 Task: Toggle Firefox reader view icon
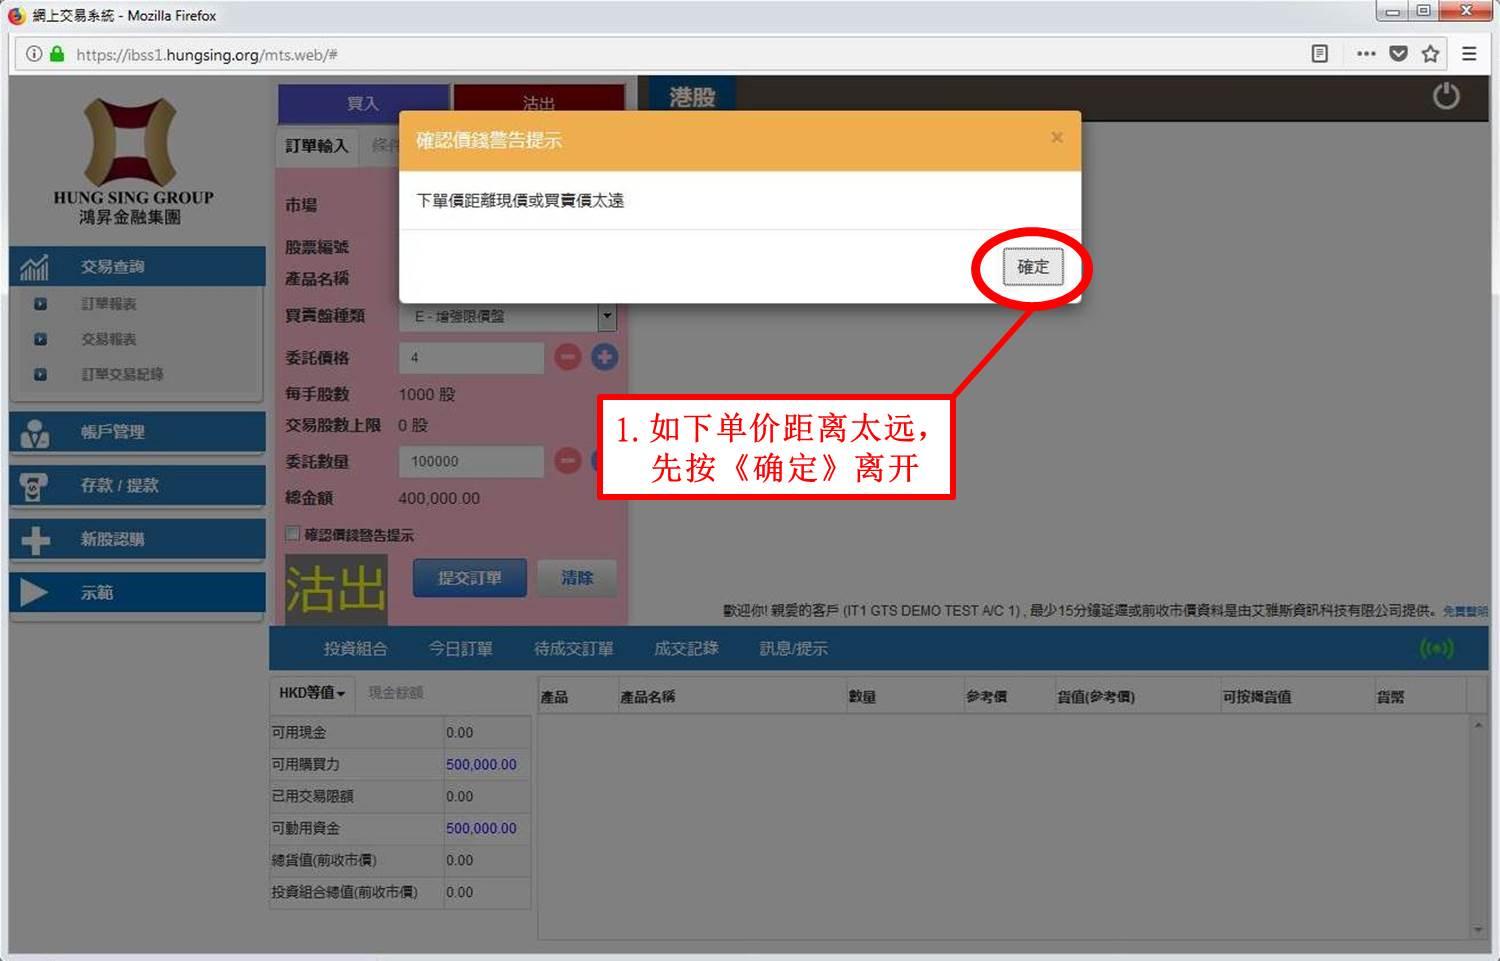click(1320, 54)
